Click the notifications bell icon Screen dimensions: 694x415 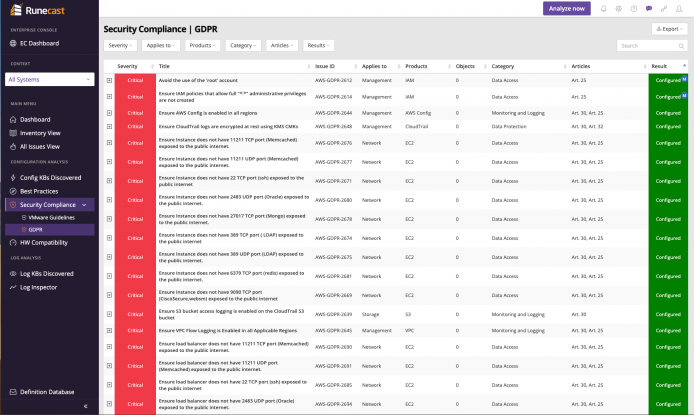point(603,8)
